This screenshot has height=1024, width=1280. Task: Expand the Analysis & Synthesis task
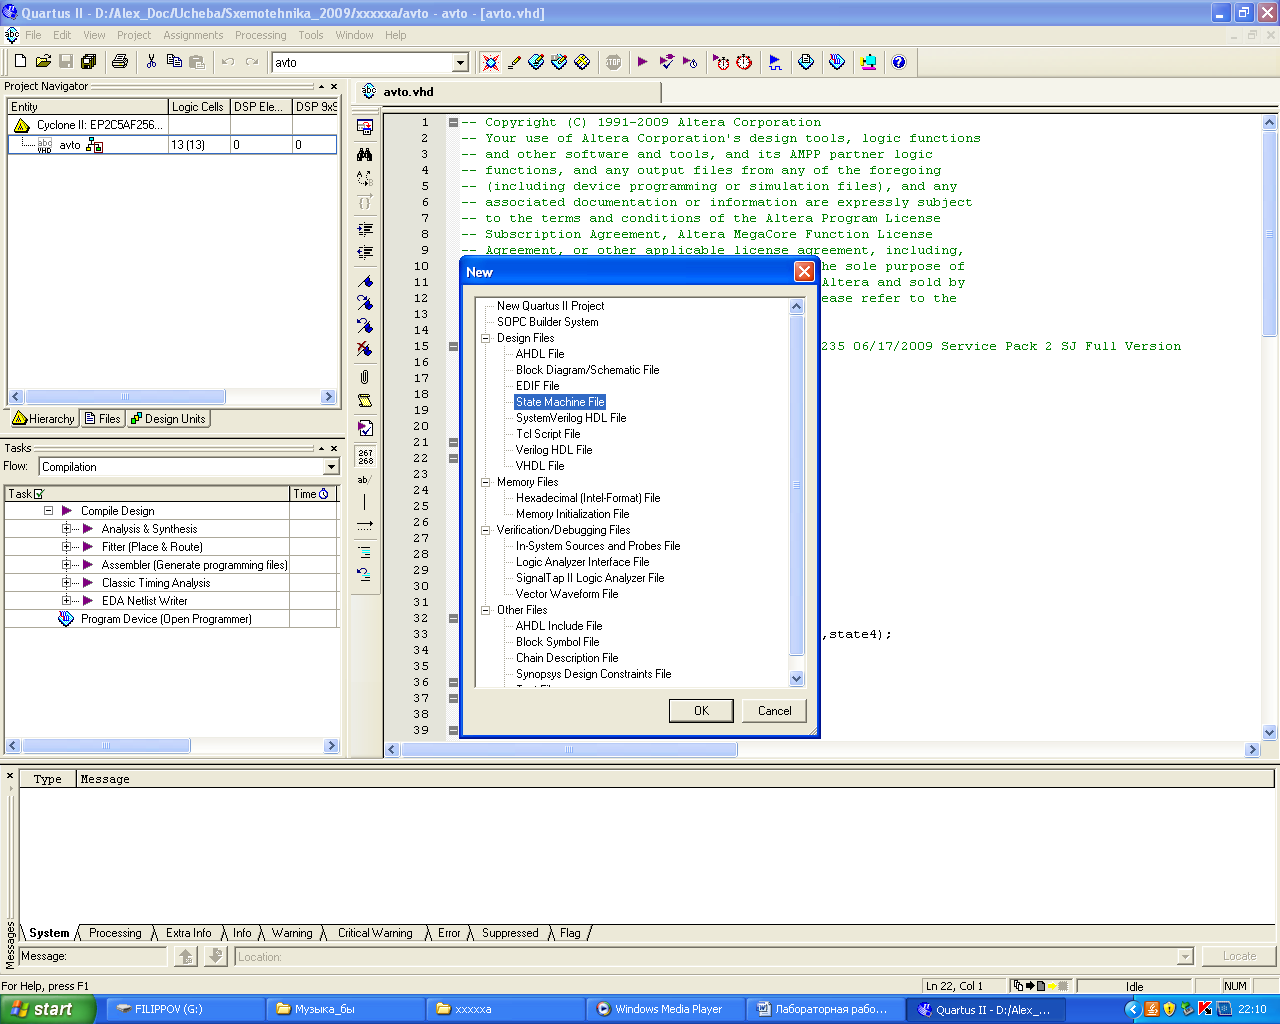click(67, 529)
